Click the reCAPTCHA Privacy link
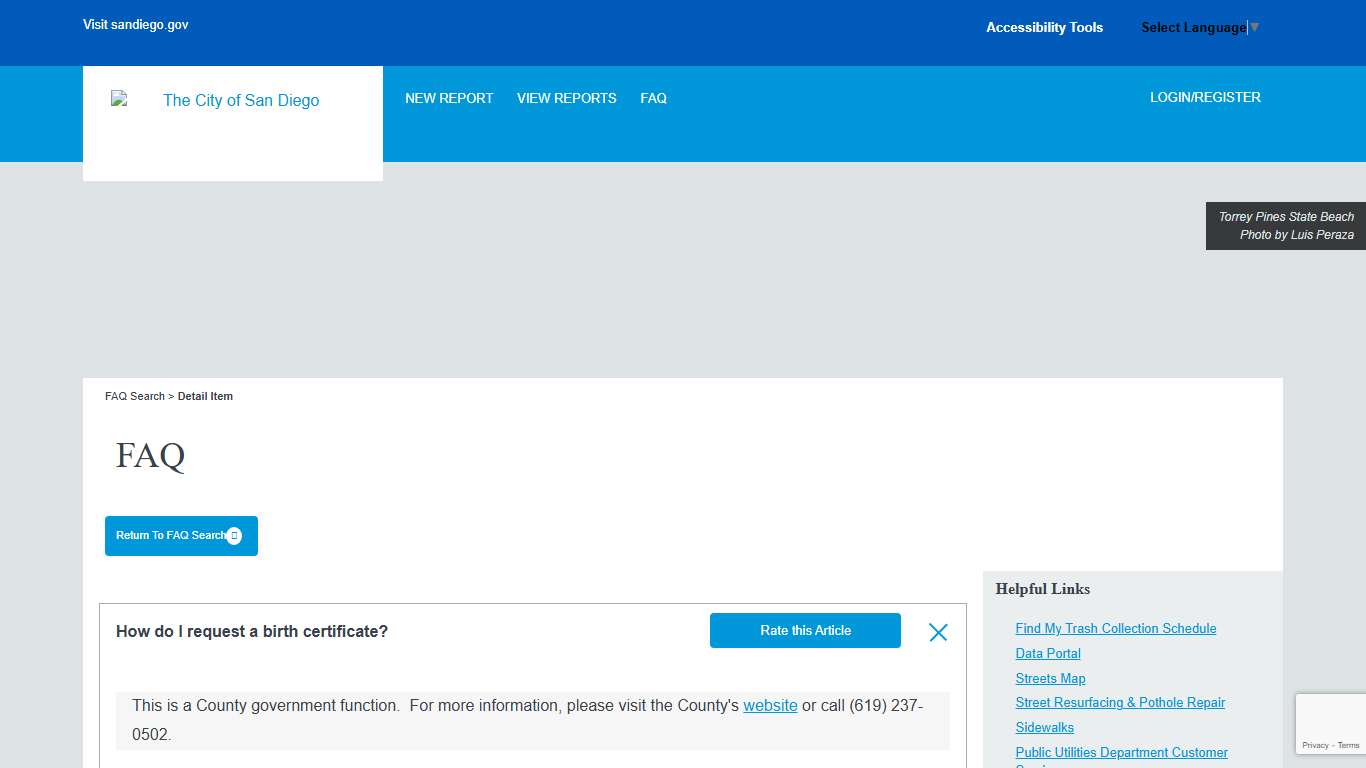 pyautogui.click(x=1315, y=746)
